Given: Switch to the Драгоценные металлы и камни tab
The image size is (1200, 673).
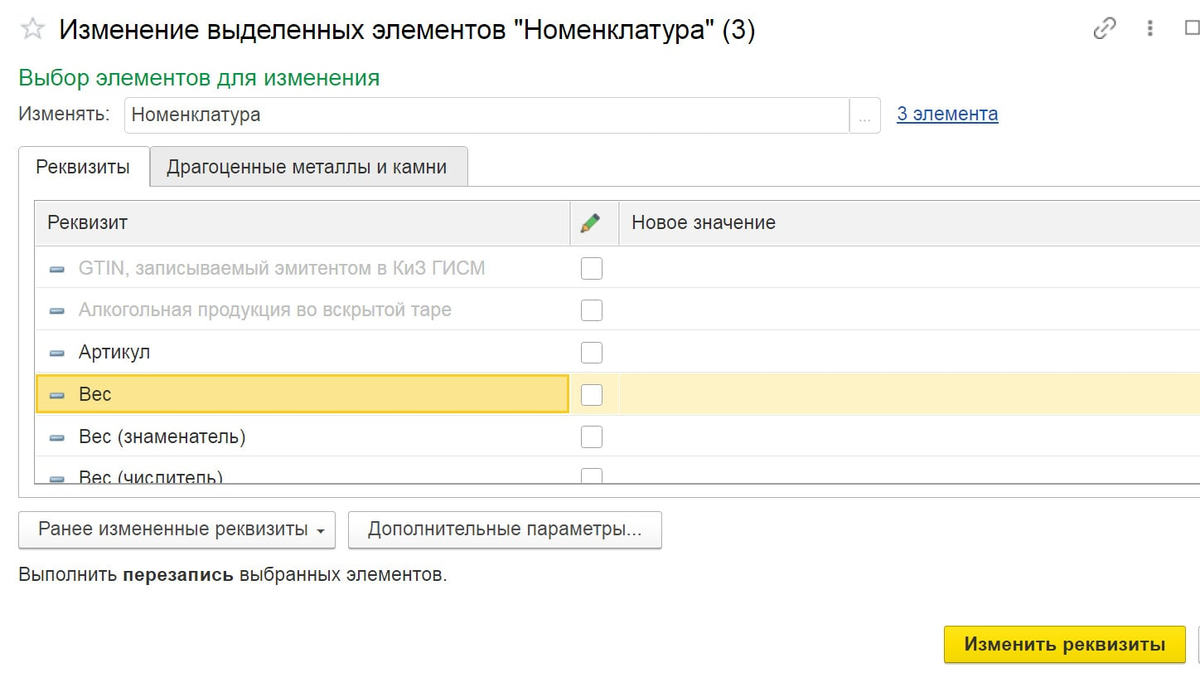Looking at the screenshot, I should (x=308, y=166).
